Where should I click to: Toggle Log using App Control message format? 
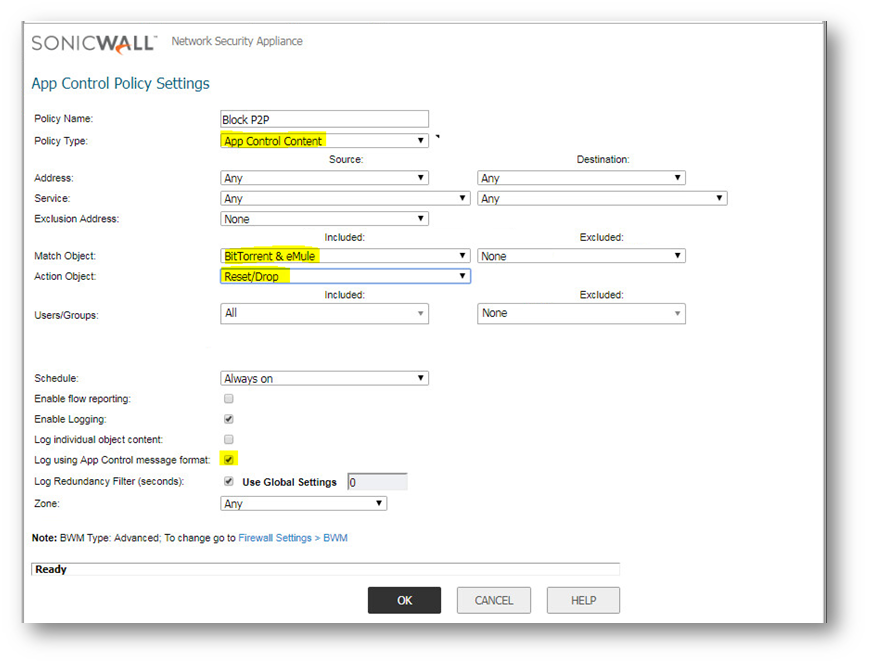pos(229,460)
